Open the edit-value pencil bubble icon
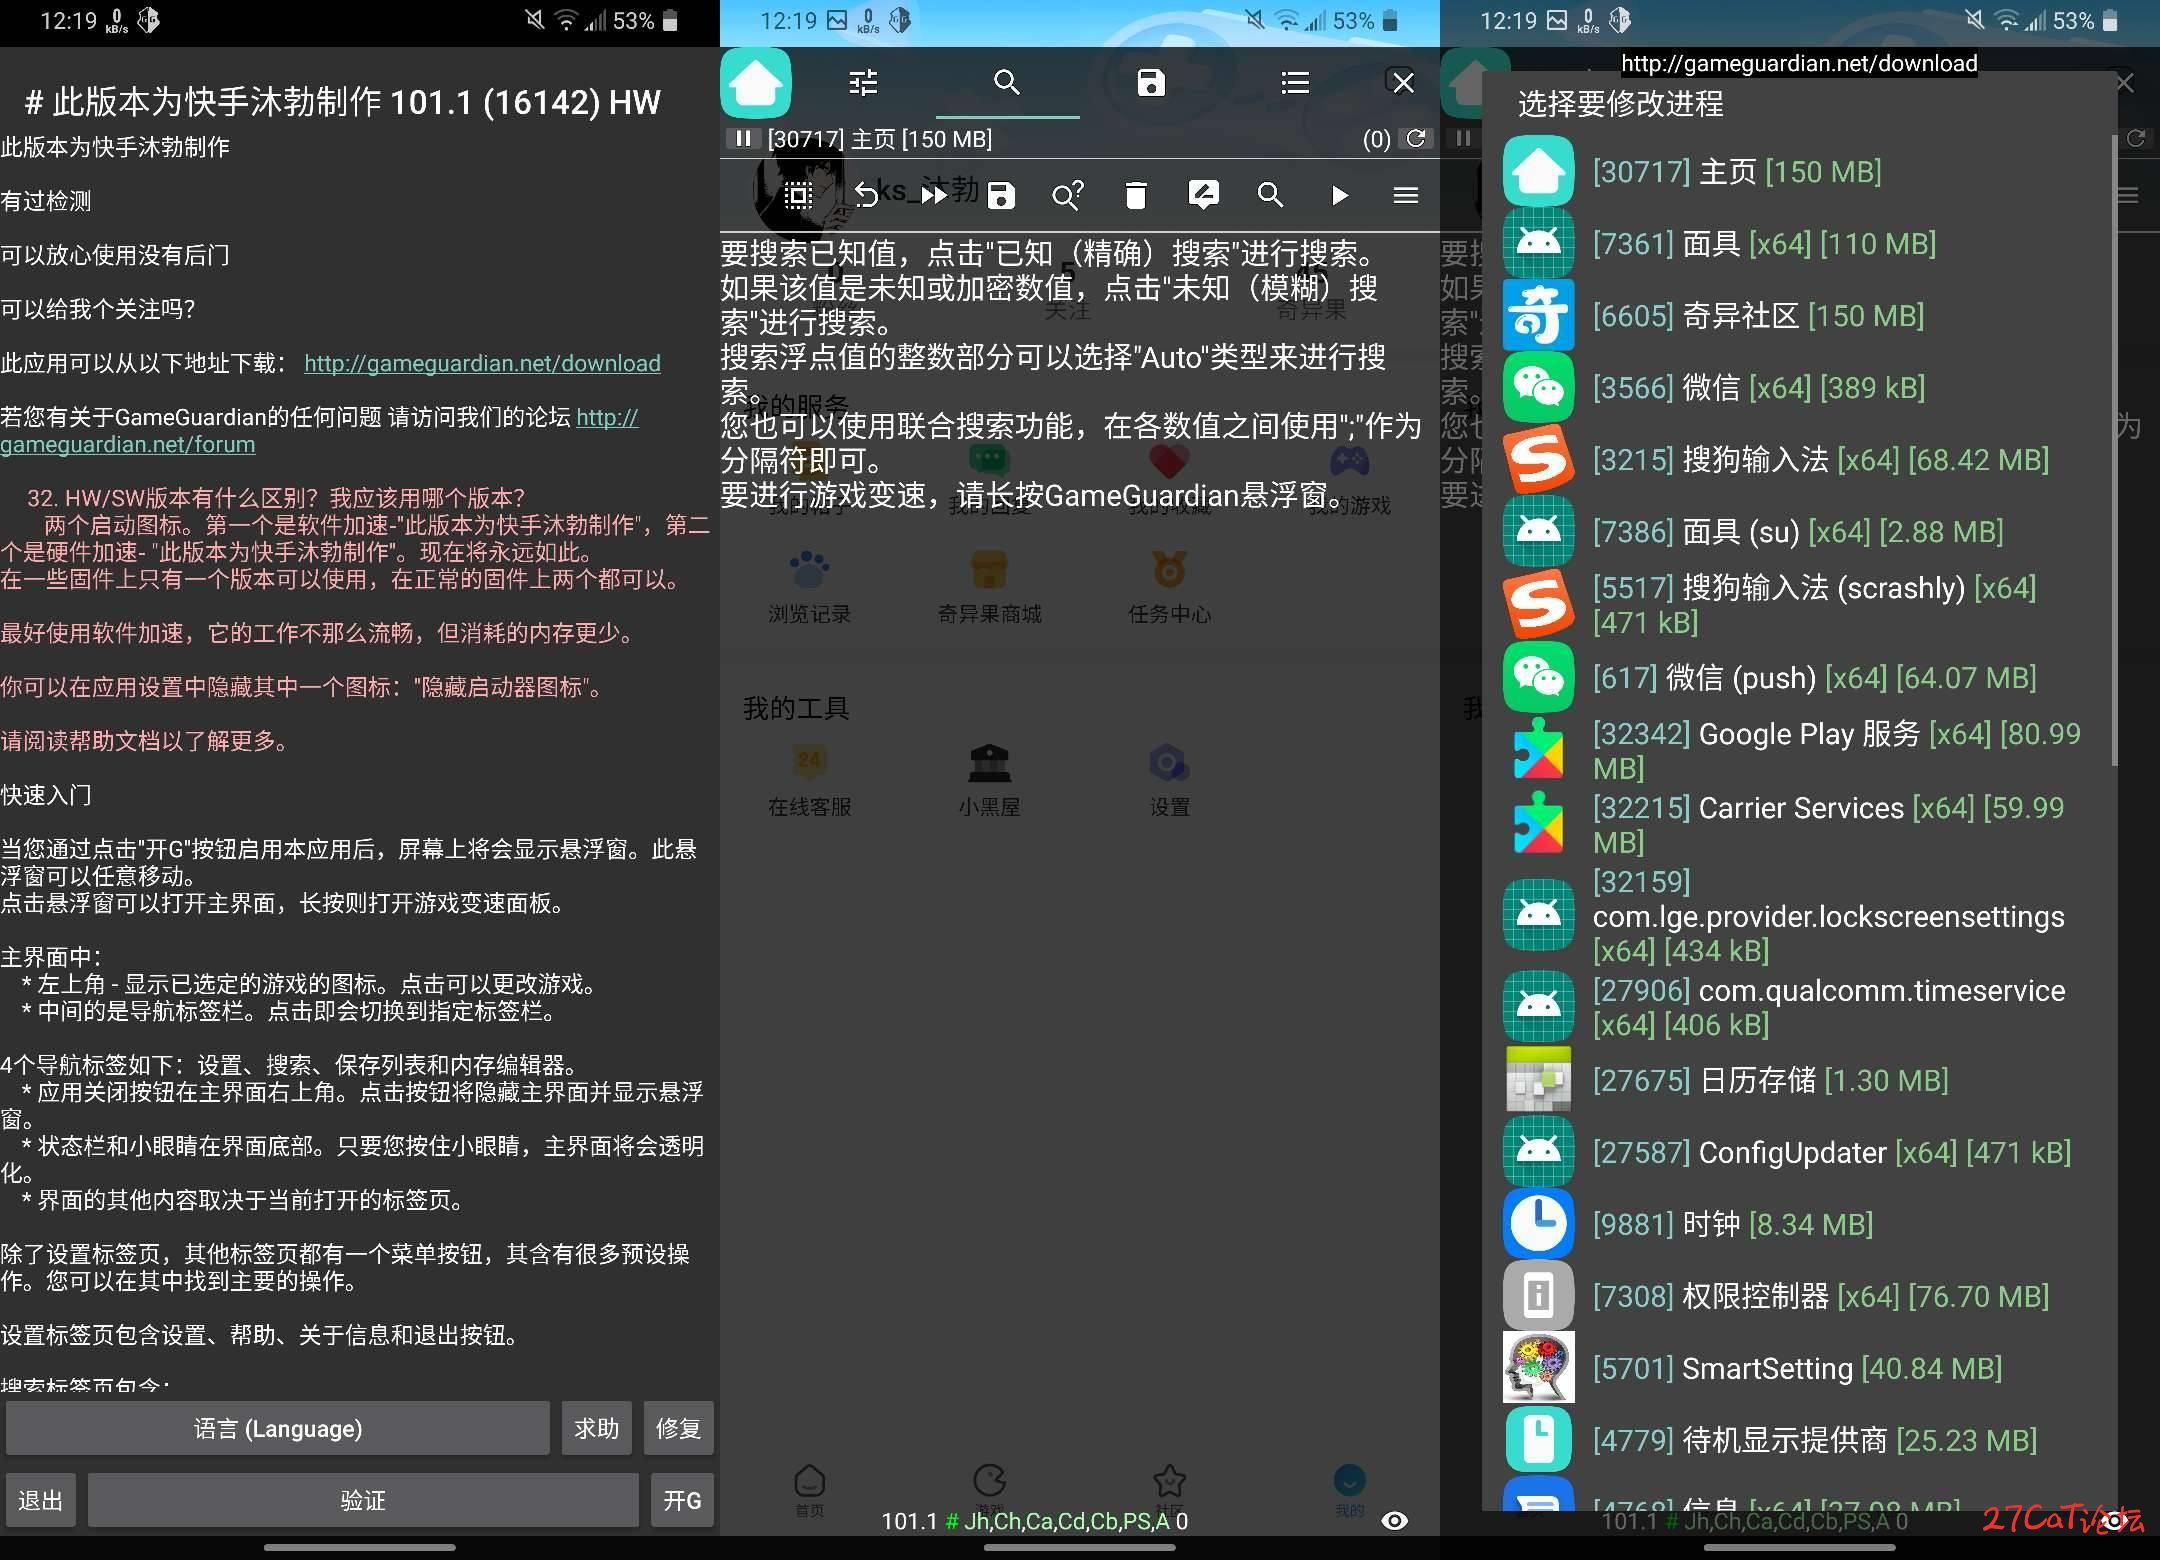Viewport: 2160px width, 1560px height. pyautogui.click(x=1203, y=195)
